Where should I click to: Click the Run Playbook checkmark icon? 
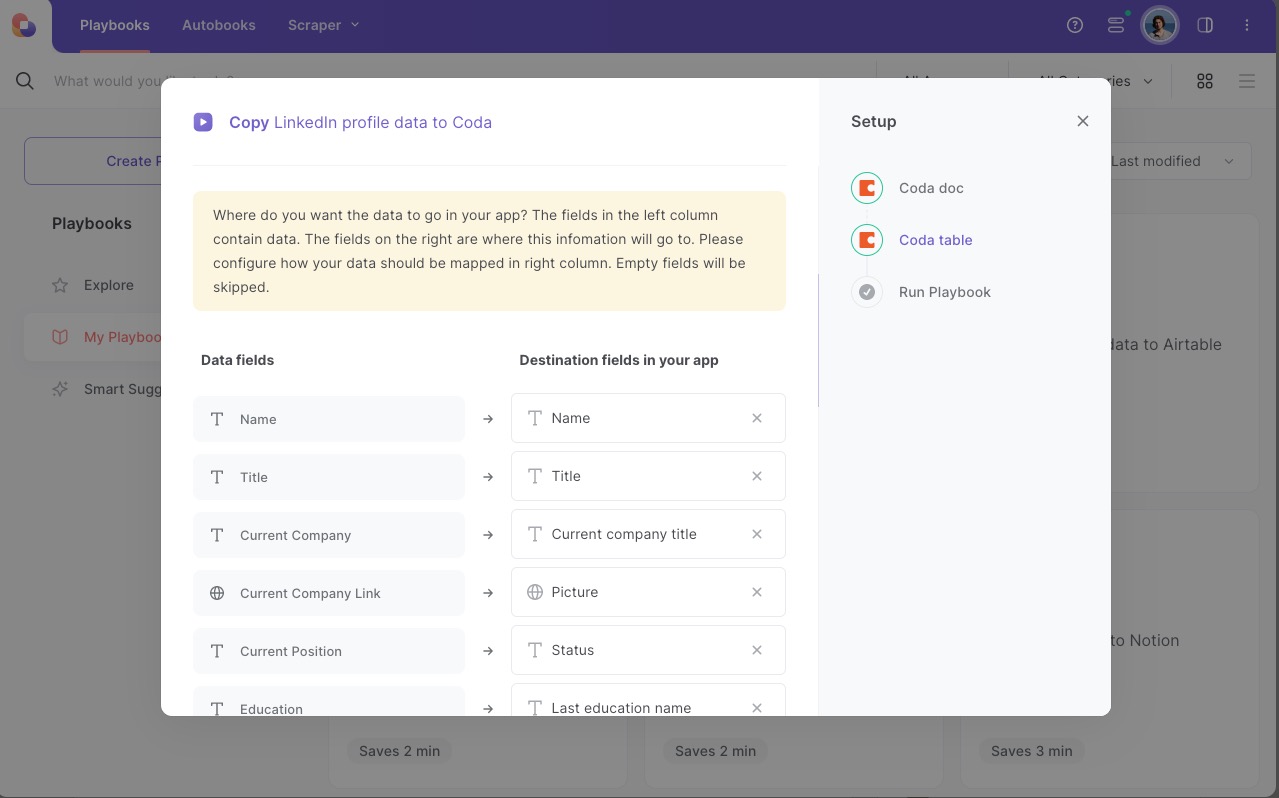[867, 292]
